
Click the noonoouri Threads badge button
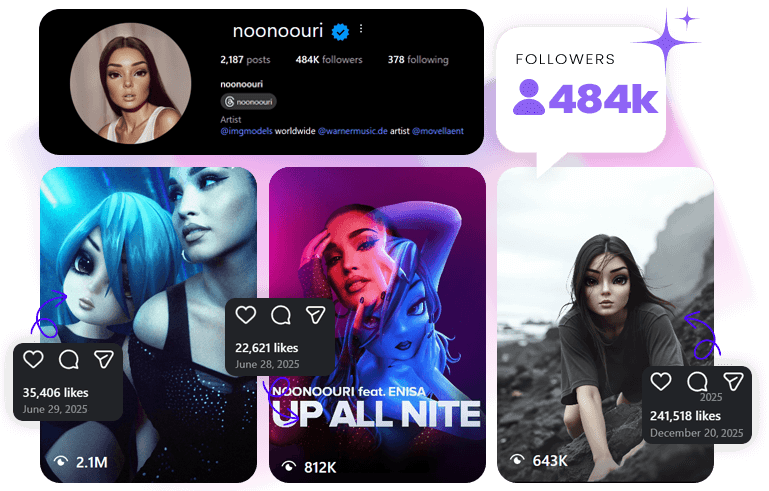(248, 102)
